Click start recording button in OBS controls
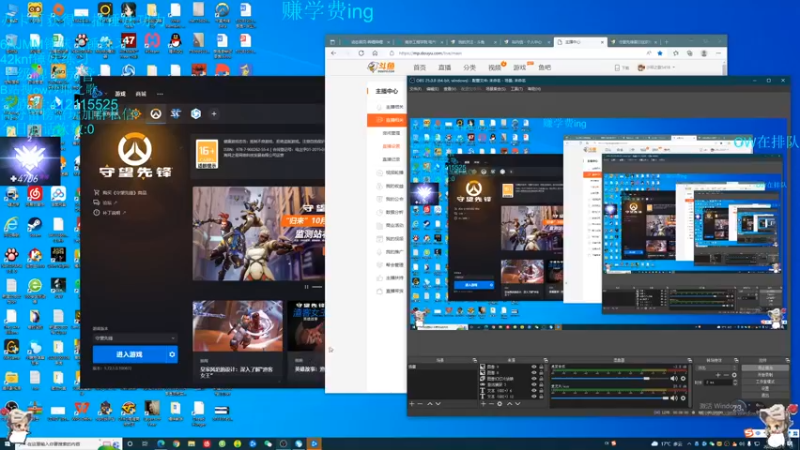The width and height of the screenshot is (800, 450). click(765, 374)
